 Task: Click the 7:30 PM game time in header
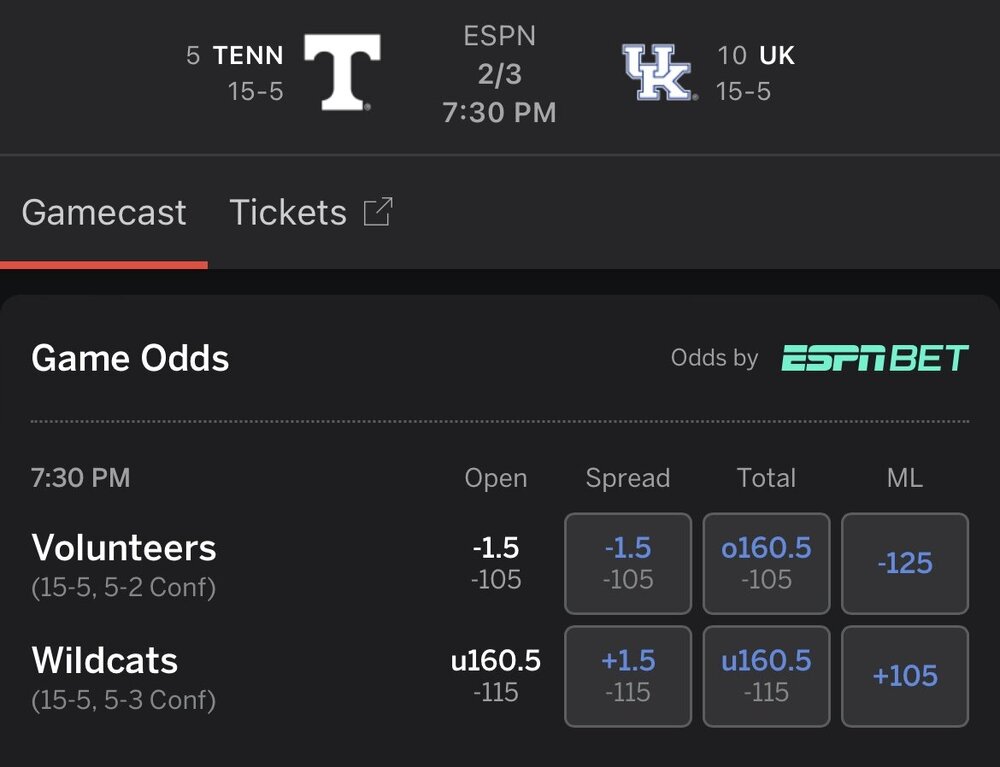click(499, 112)
